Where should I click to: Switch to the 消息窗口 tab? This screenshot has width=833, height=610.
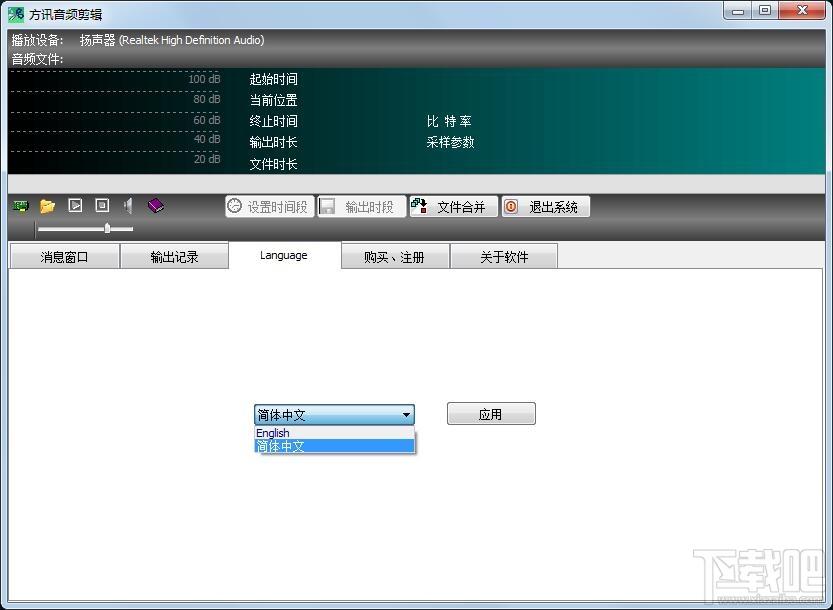coord(64,257)
